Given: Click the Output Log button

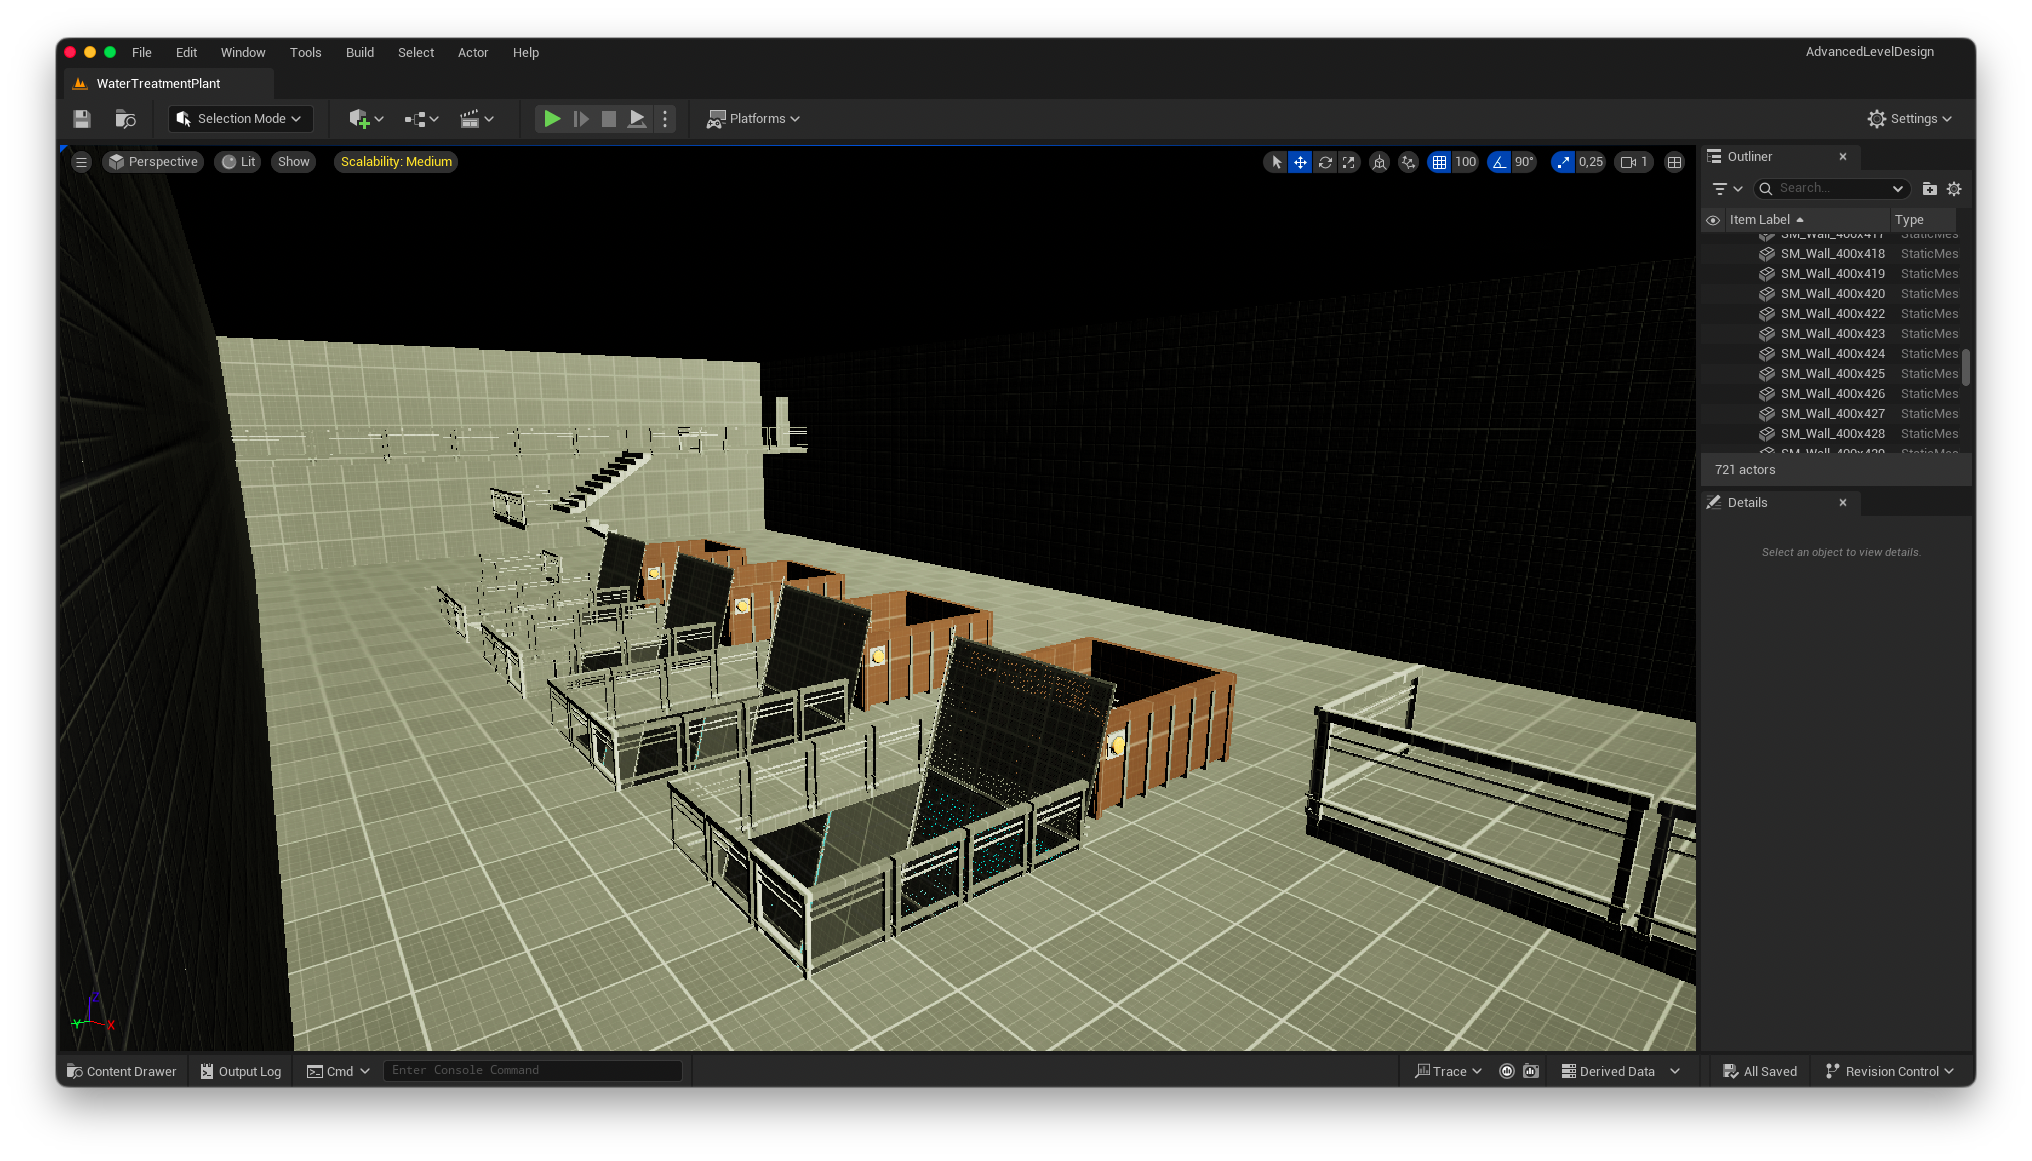Looking at the screenshot, I should [241, 1071].
